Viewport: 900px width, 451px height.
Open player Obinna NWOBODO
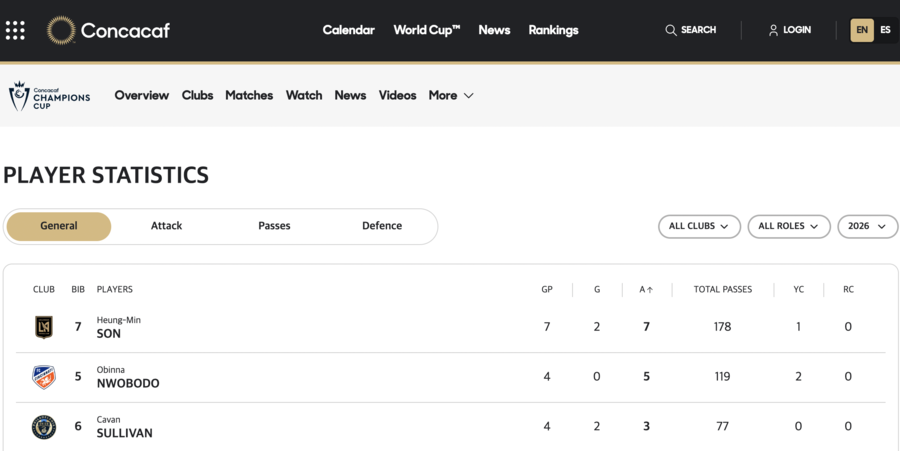click(x=128, y=377)
